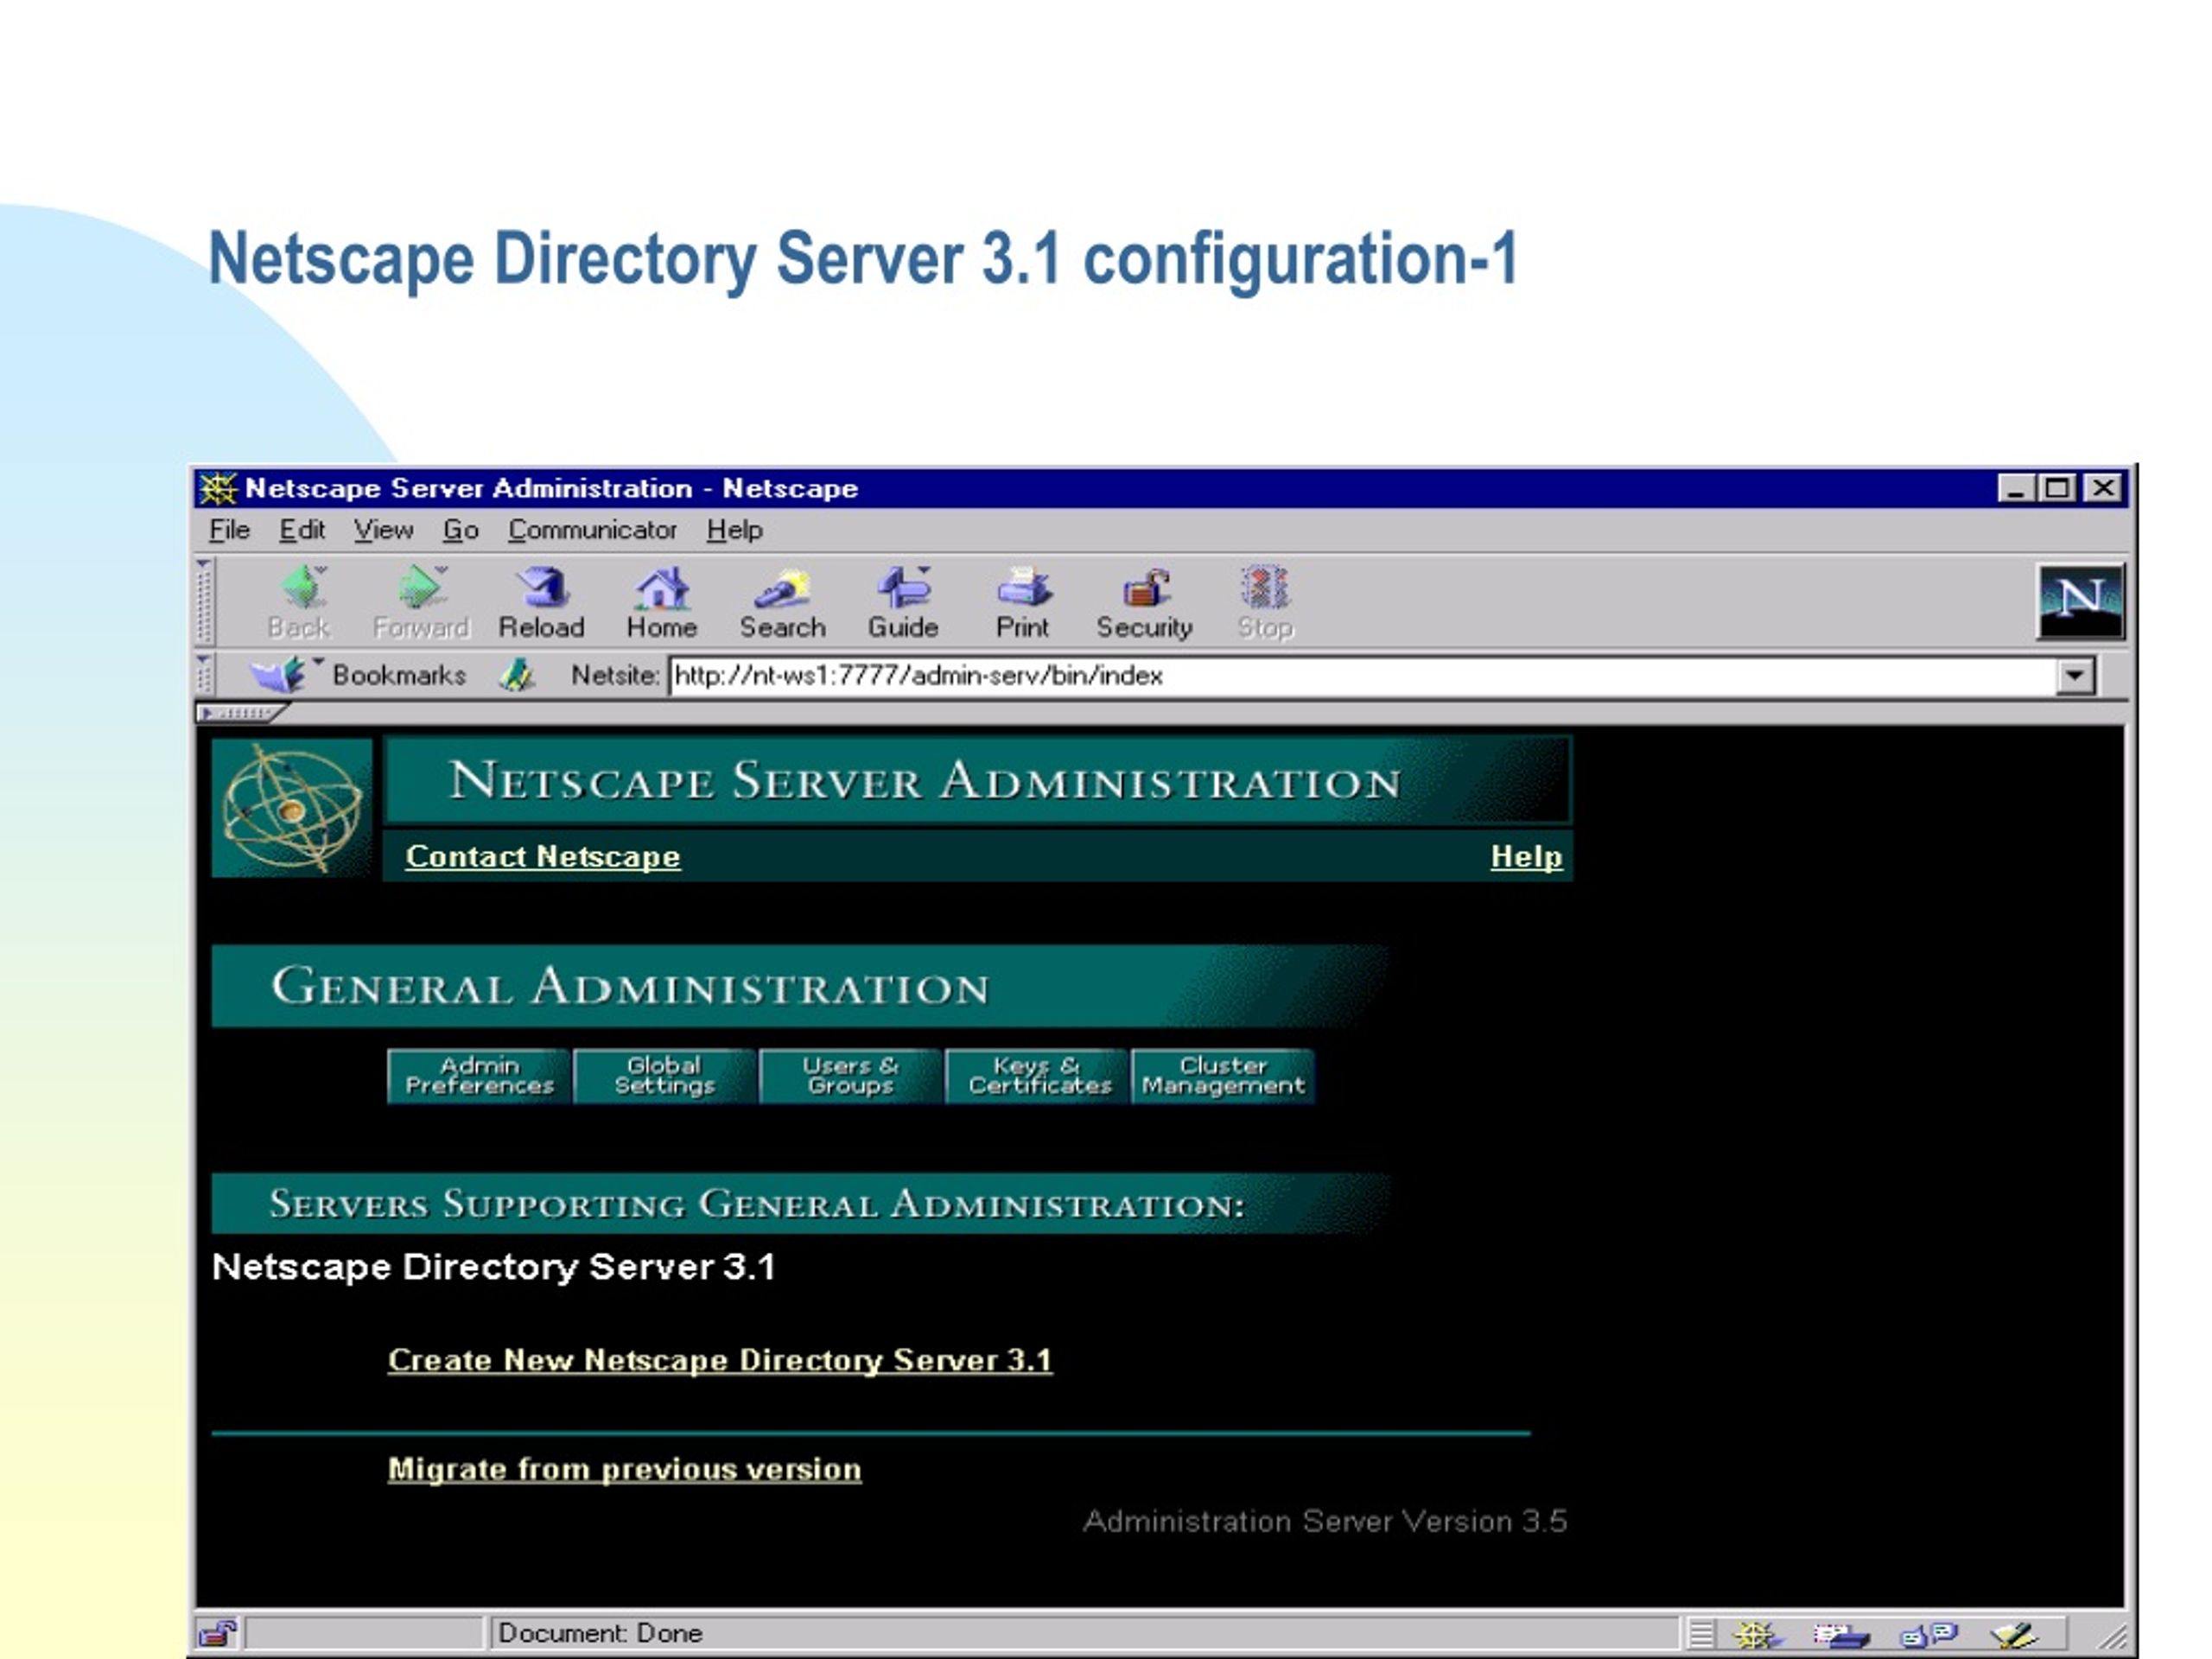Click the Administration Server Version 3.5 text

[1325, 1522]
